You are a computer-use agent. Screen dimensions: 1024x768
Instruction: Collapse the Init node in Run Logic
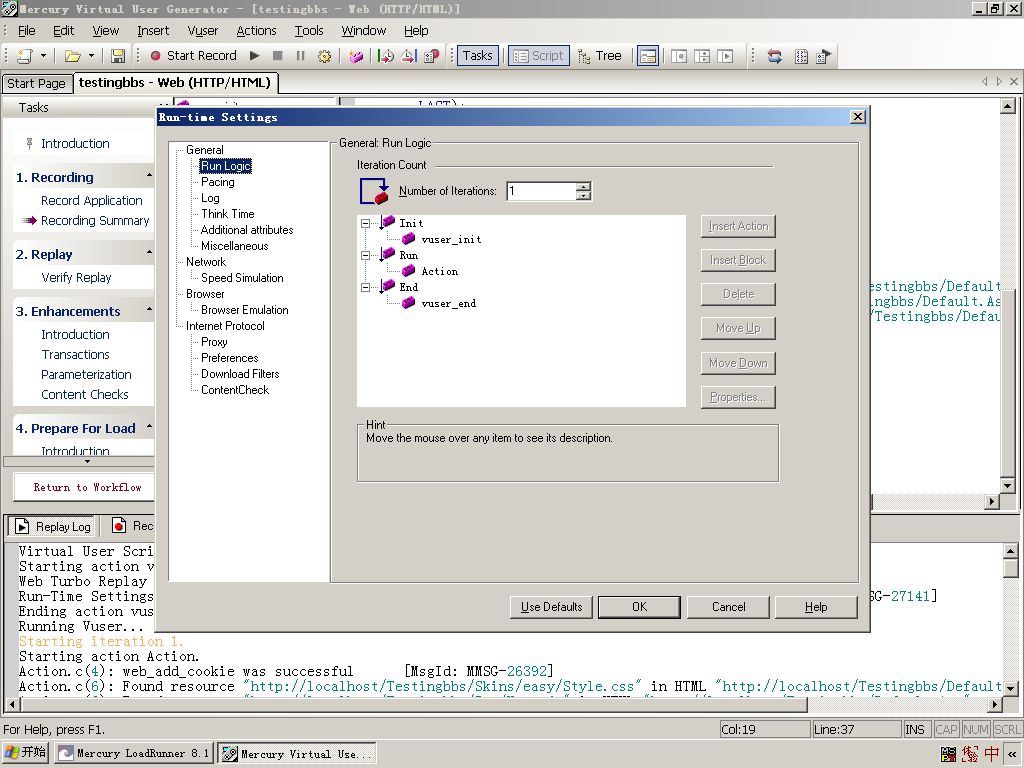pos(366,223)
